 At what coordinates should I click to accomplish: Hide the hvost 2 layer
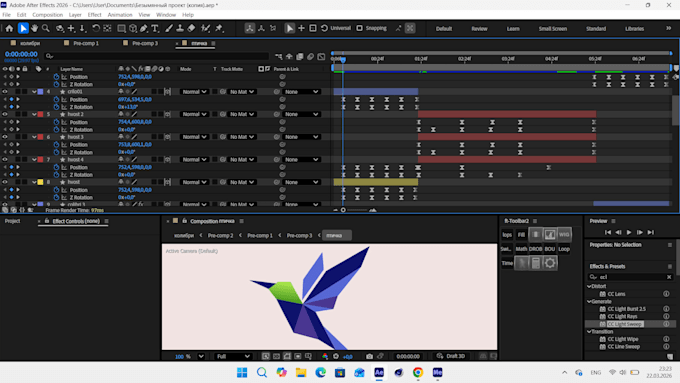5,114
